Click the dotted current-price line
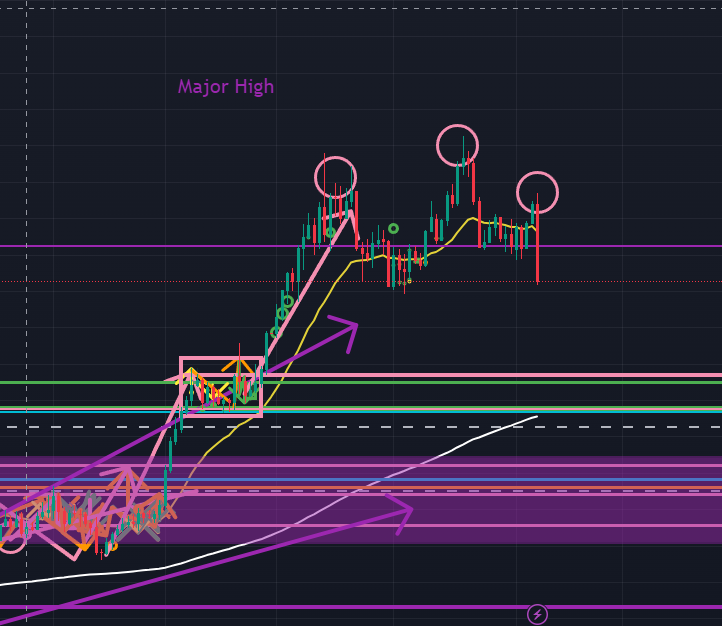 640,282
